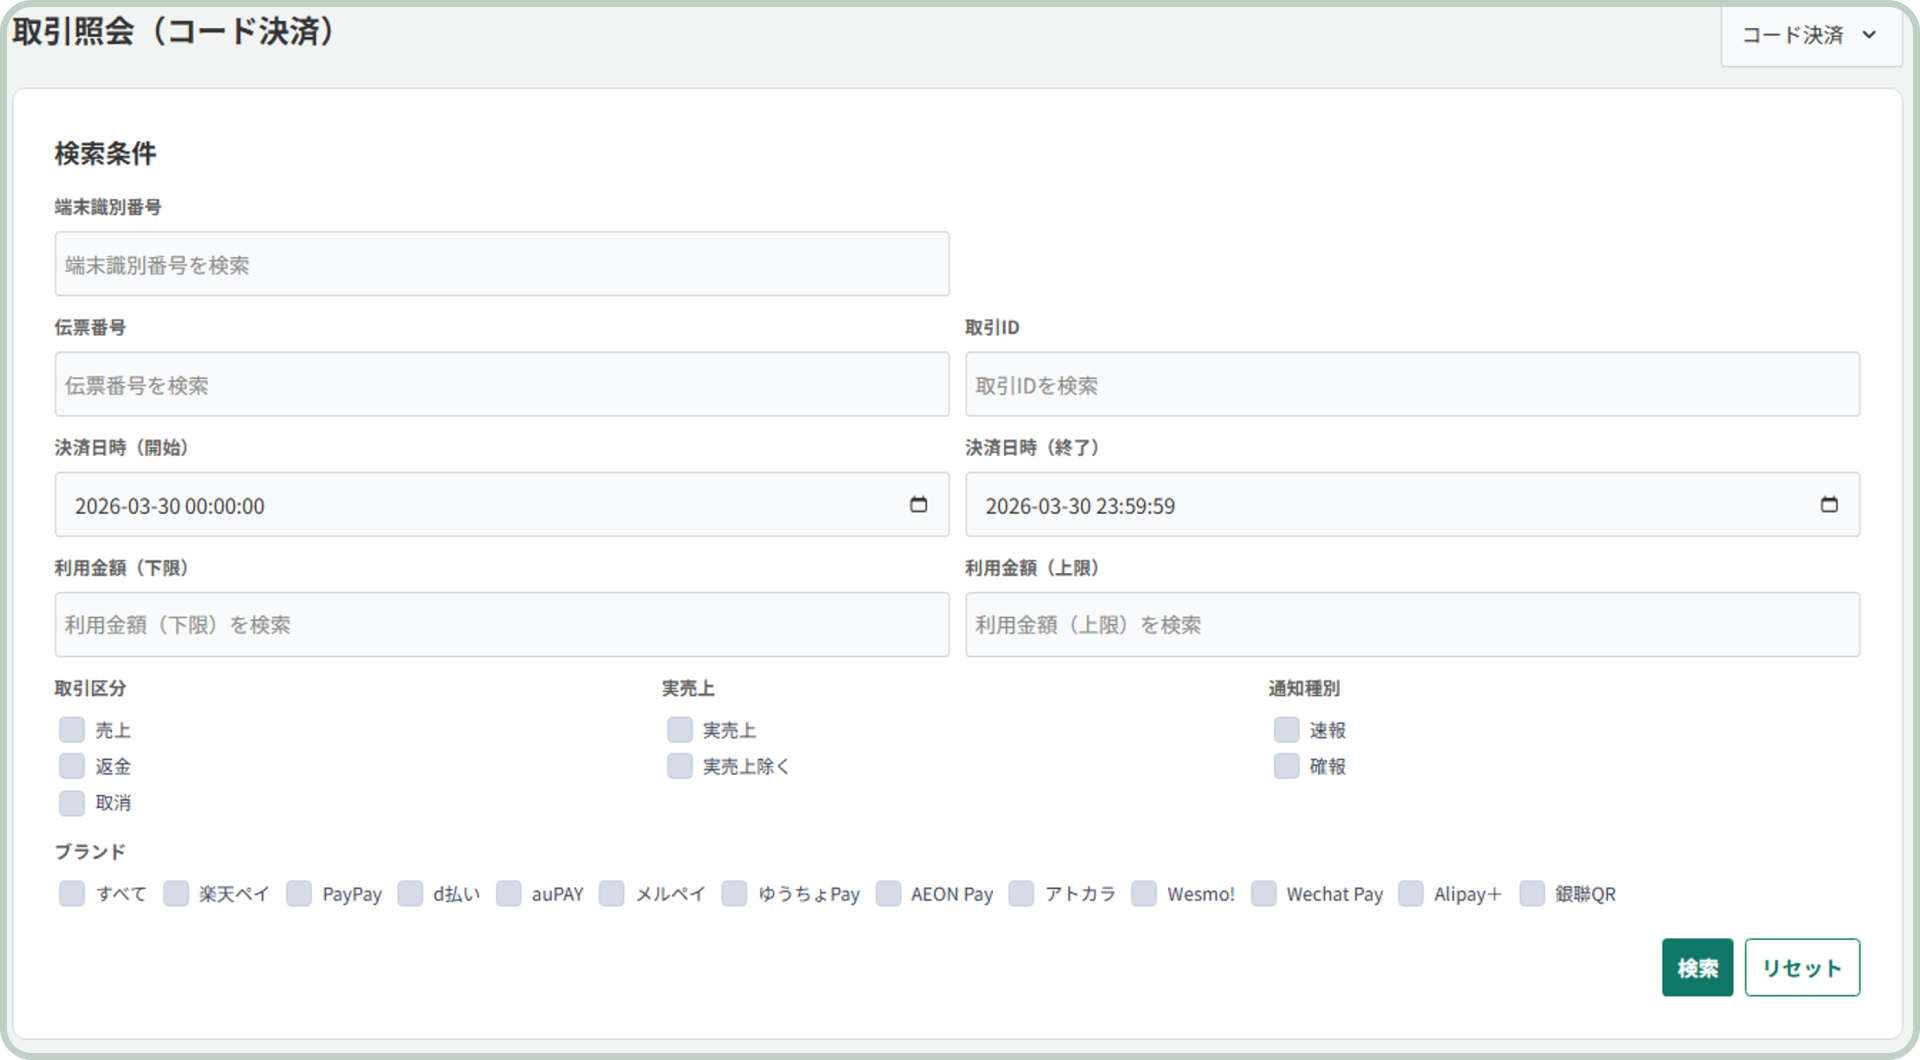Open calendar picker for payment end date
1920x1060 pixels.
[x=1828, y=505]
